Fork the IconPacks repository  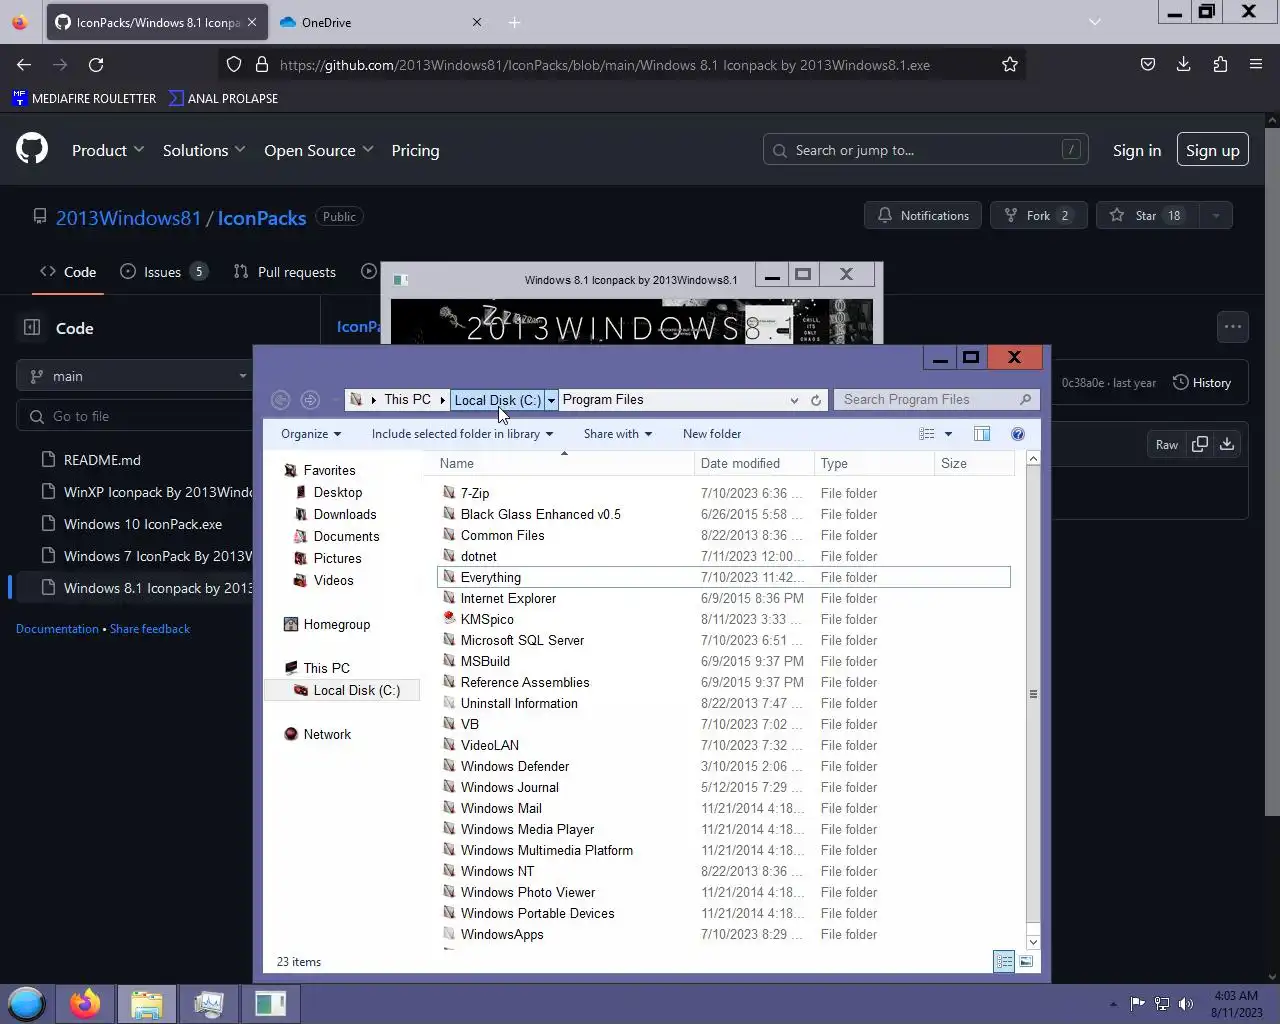pos(1039,215)
